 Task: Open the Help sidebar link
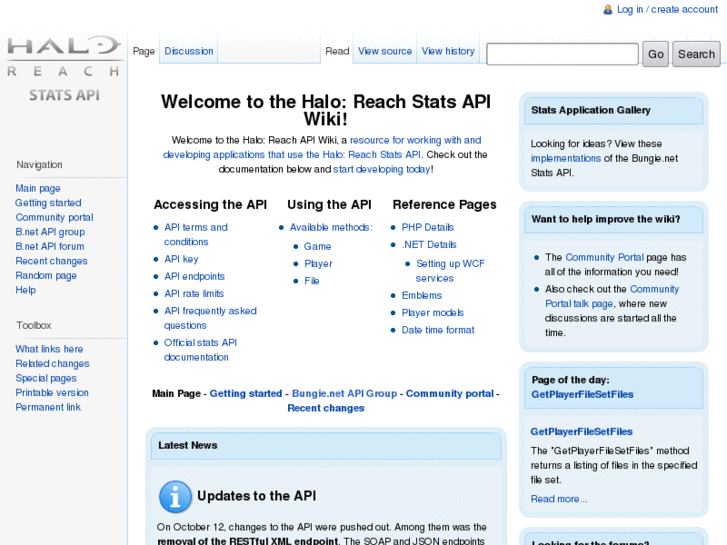coord(26,290)
